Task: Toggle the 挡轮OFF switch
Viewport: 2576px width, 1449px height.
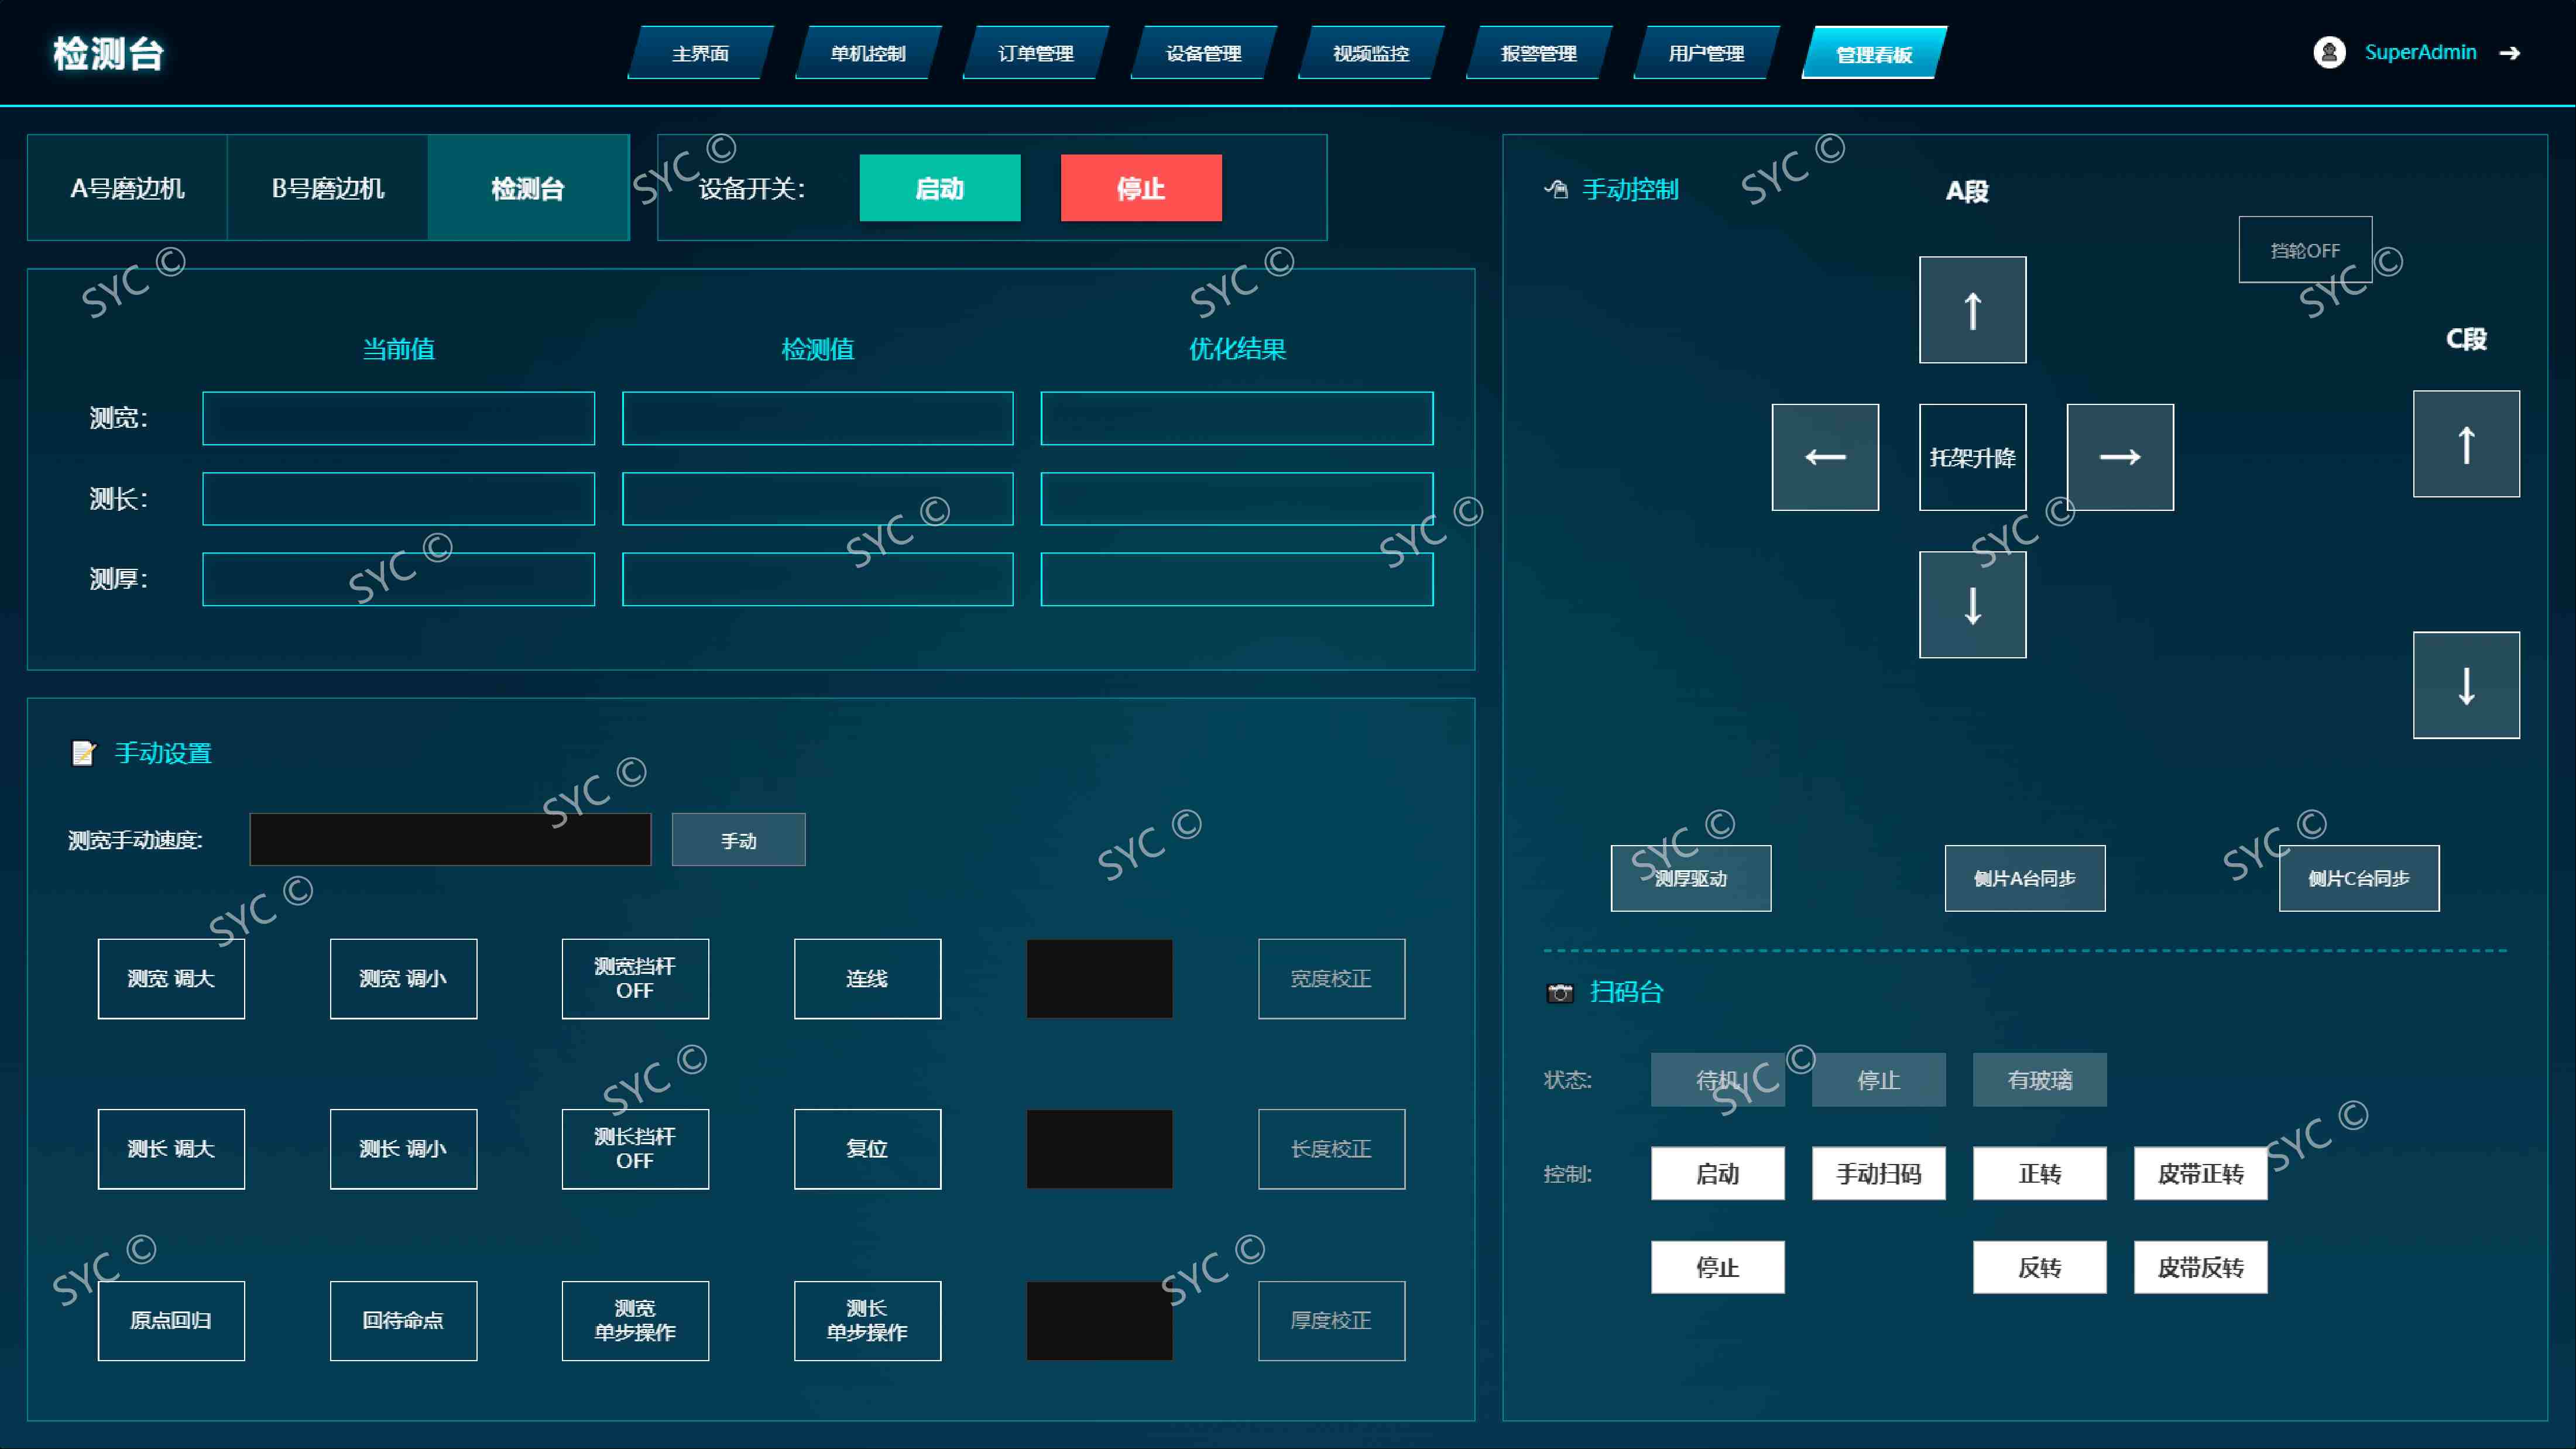Action: (2305, 250)
